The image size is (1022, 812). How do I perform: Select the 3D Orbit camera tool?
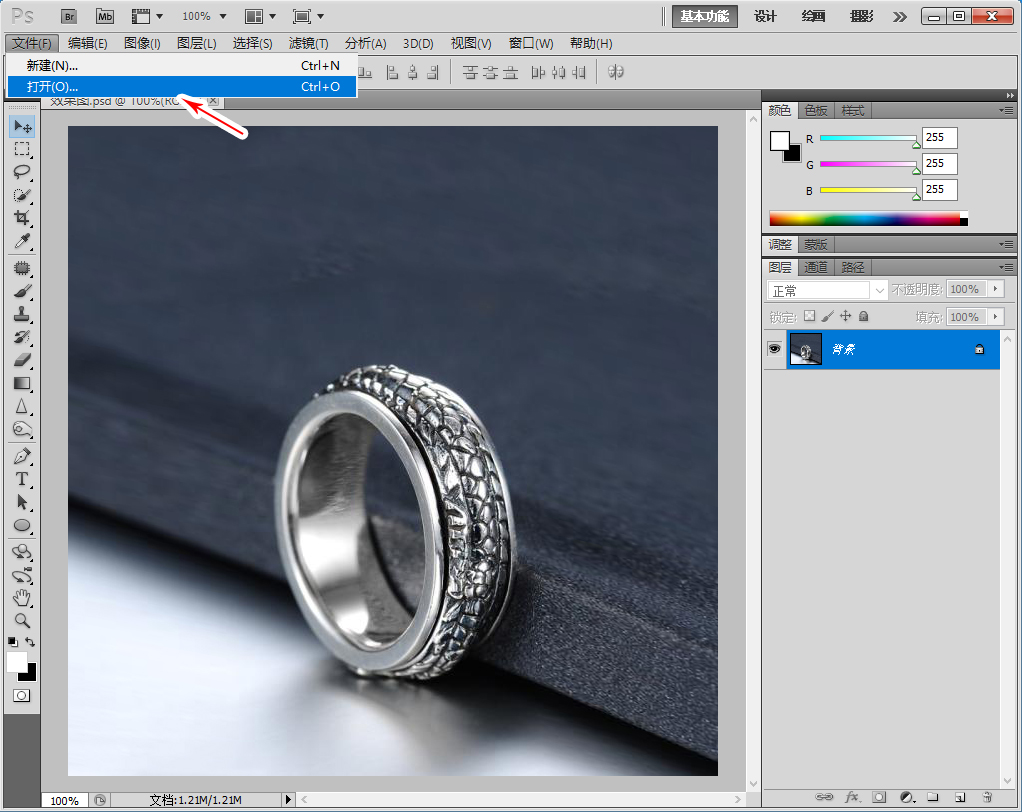coord(22,575)
